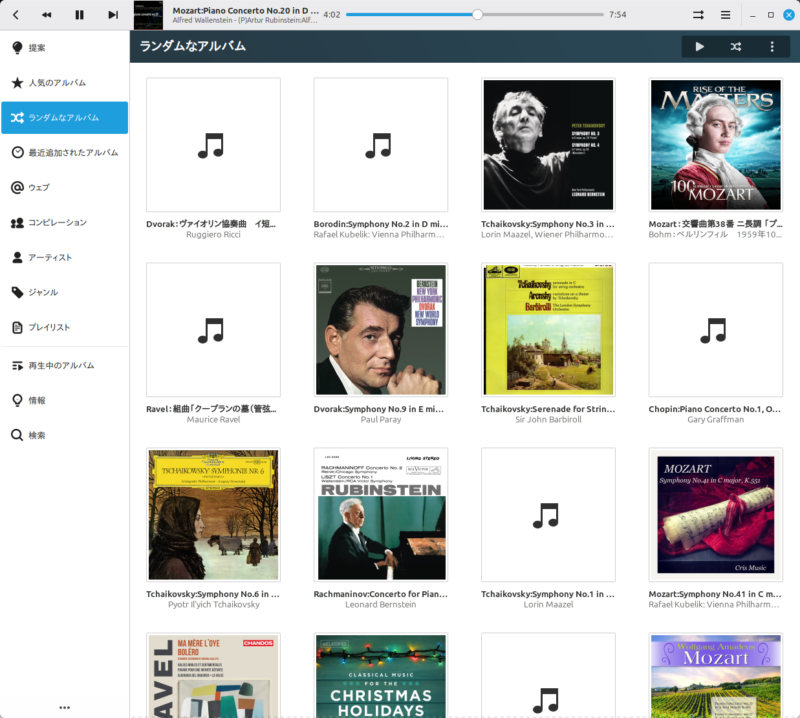Open the hamburger application menu
The image size is (800, 718).
(725, 15)
